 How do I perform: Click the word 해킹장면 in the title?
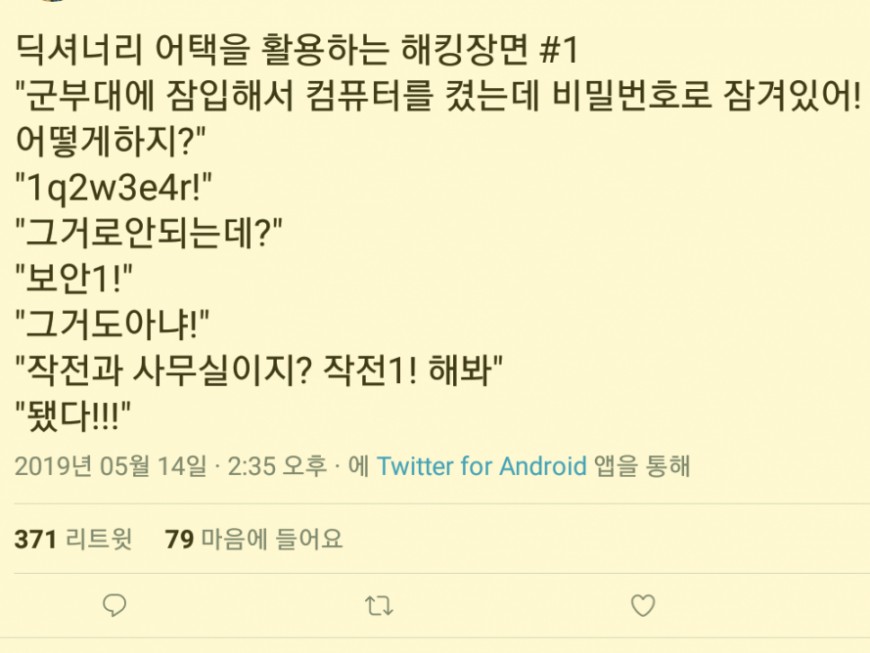pos(463,50)
